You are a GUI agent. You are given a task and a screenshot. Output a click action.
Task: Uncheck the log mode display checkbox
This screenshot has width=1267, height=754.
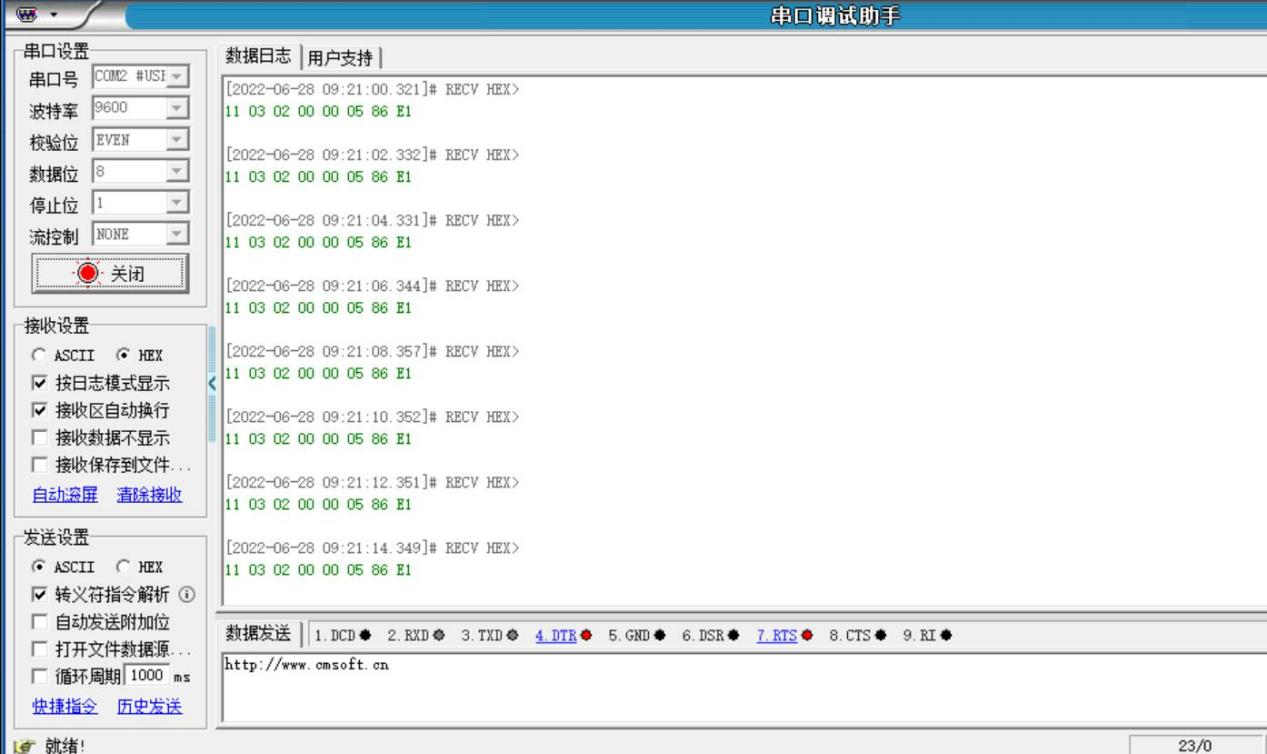click(x=39, y=383)
